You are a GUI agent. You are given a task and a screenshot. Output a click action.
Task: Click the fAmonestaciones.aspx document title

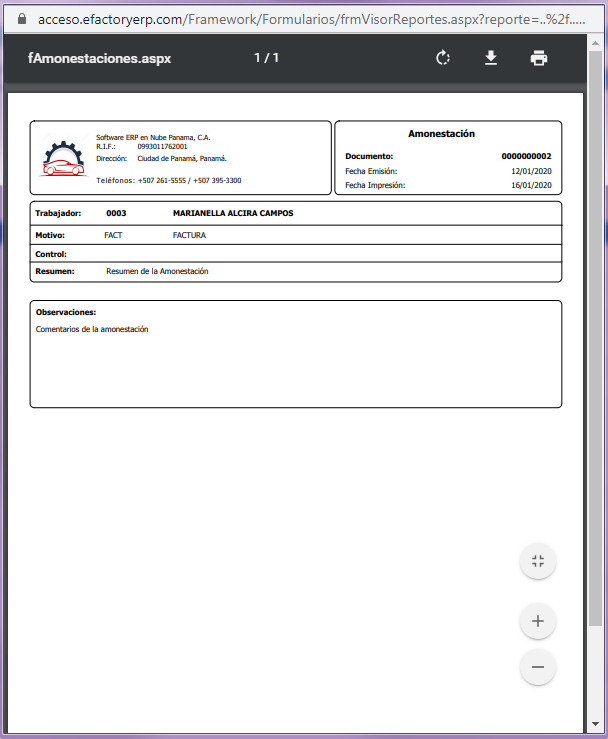pos(99,58)
